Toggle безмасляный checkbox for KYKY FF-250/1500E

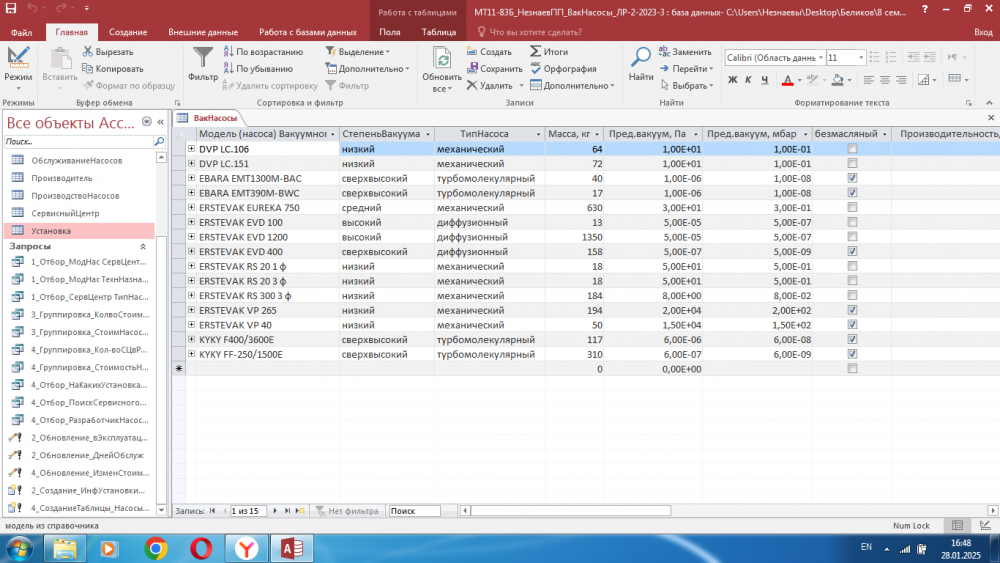click(x=852, y=354)
